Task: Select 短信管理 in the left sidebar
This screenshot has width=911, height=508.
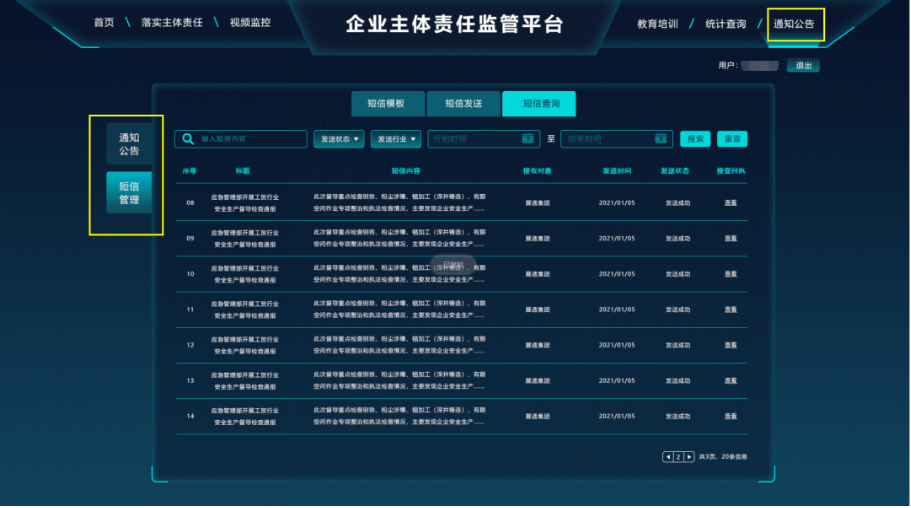Action: coord(129,192)
